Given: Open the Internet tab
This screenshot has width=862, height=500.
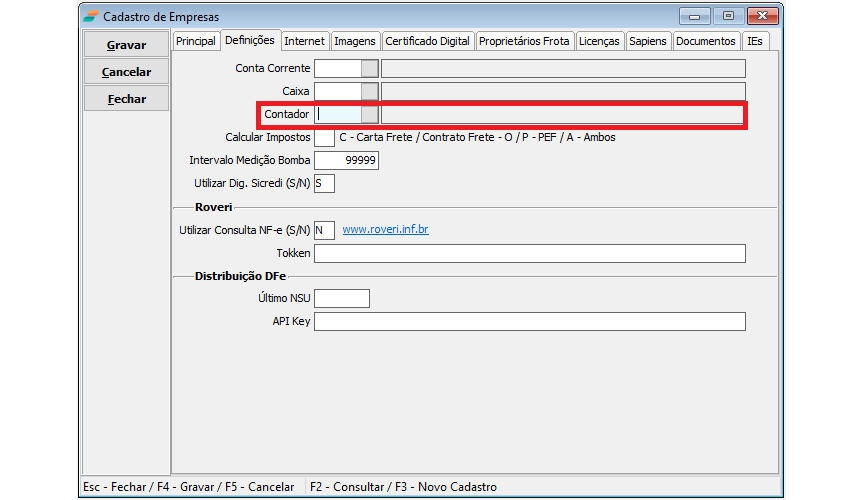Looking at the screenshot, I should (304, 41).
